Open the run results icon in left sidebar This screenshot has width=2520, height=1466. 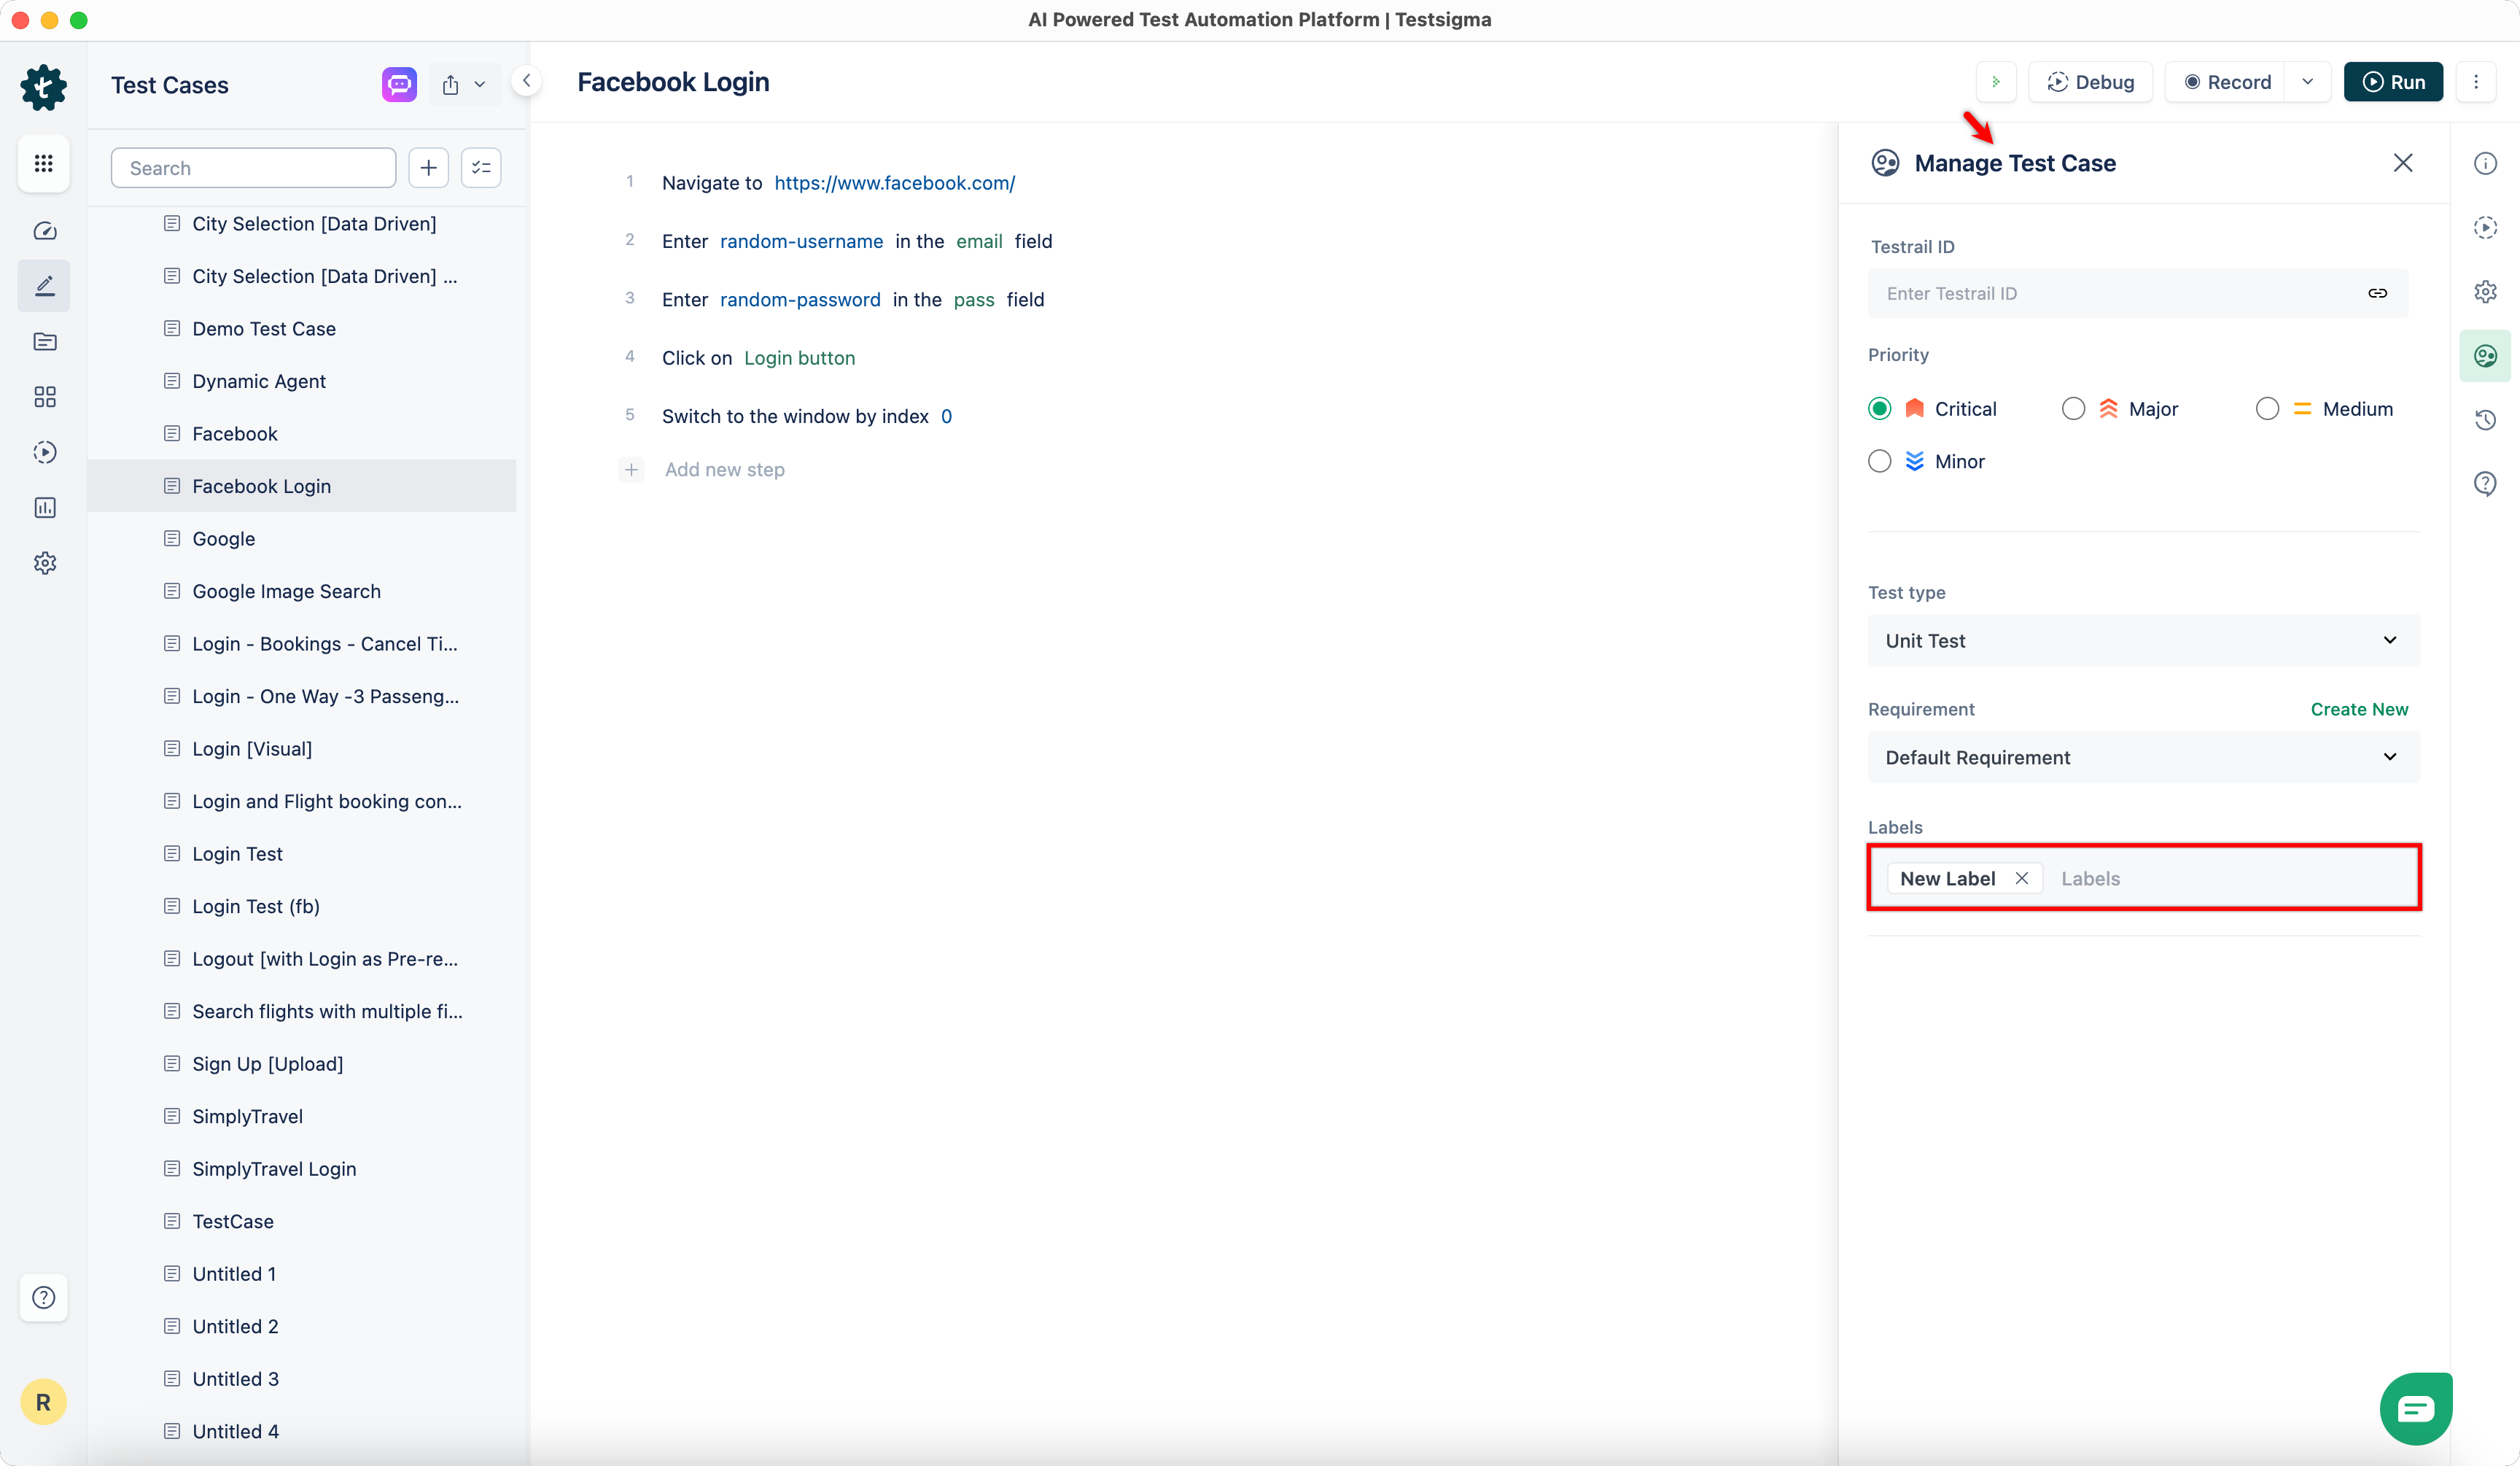tap(44, 452)
